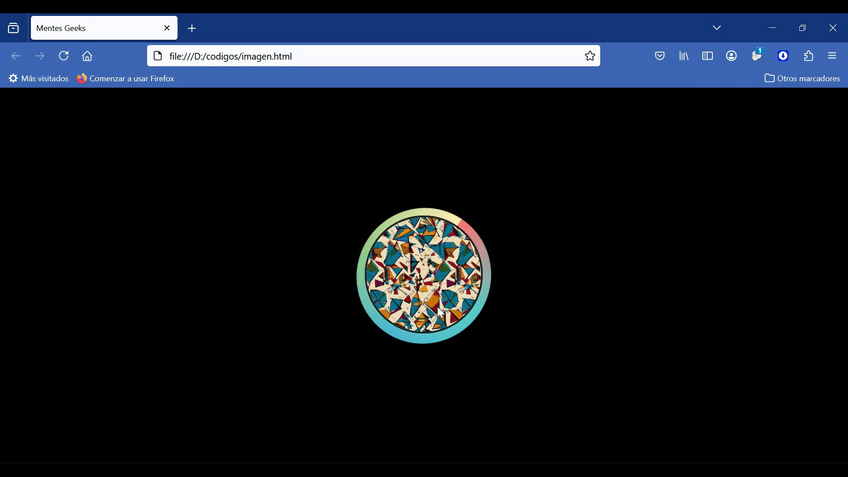Open Comenzar a usar Firefox bookmark
Image resolution: width=848 pixels, height=477 pixels.
(125, 78)
